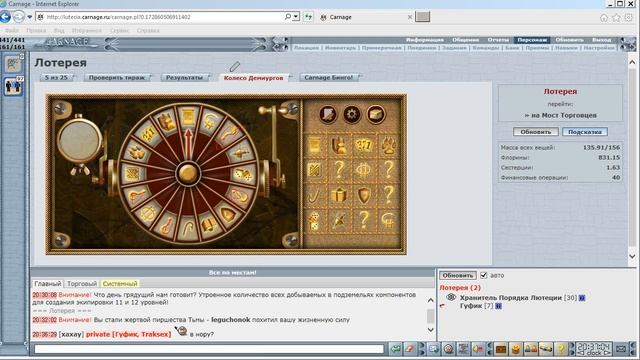Open the gear settings icon in wheel panel
Image resolution: width=640 pixels, height=360 pixels.
pos(351,114)
